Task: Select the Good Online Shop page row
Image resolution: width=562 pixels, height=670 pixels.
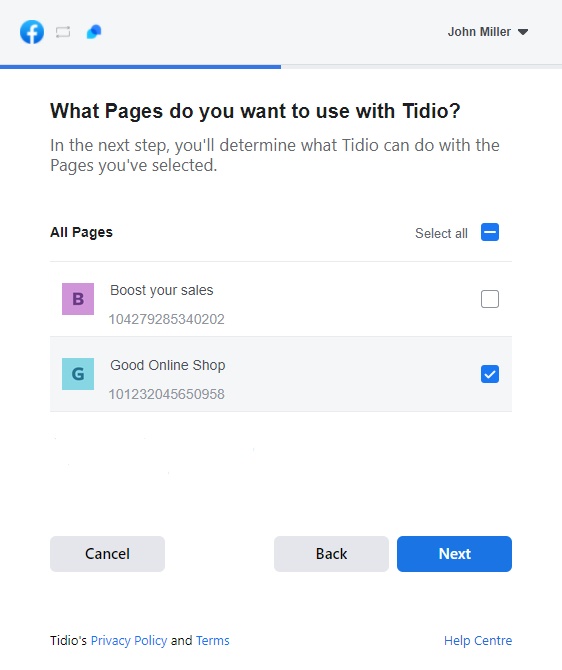Action: coord(281,374)
